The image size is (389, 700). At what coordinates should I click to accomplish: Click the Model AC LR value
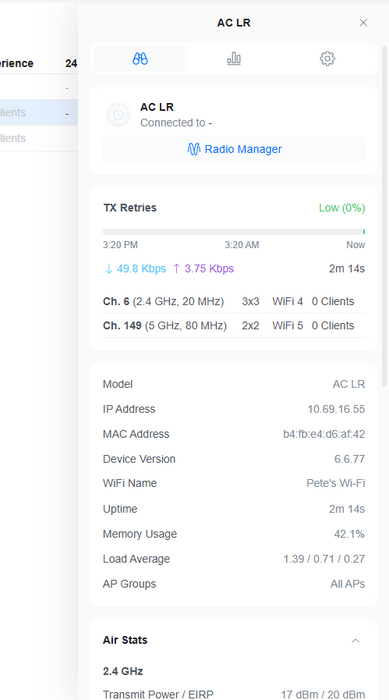(349, 384)
